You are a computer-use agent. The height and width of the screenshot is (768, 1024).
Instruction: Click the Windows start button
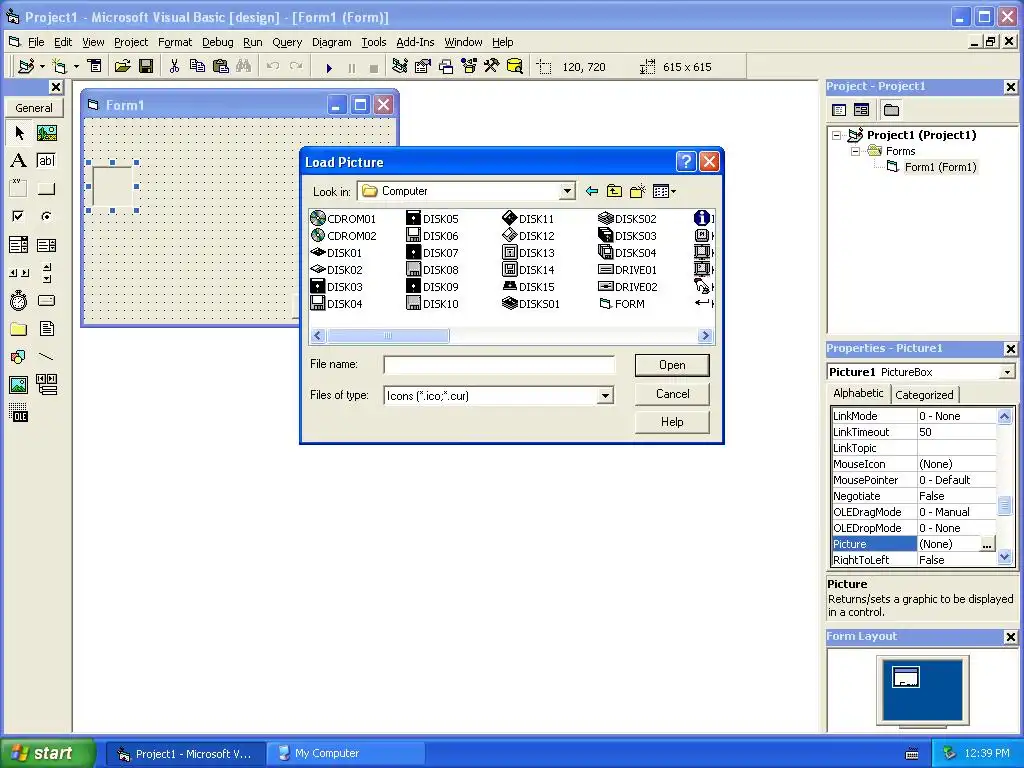(x=47, y=754)
